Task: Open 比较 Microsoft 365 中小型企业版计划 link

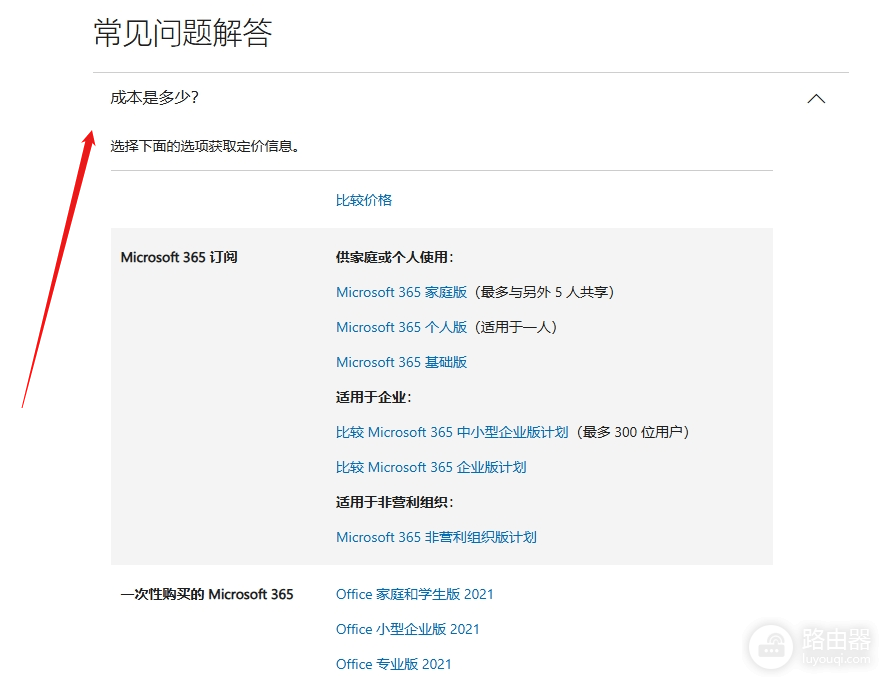Action: click(x=452, y=432)
